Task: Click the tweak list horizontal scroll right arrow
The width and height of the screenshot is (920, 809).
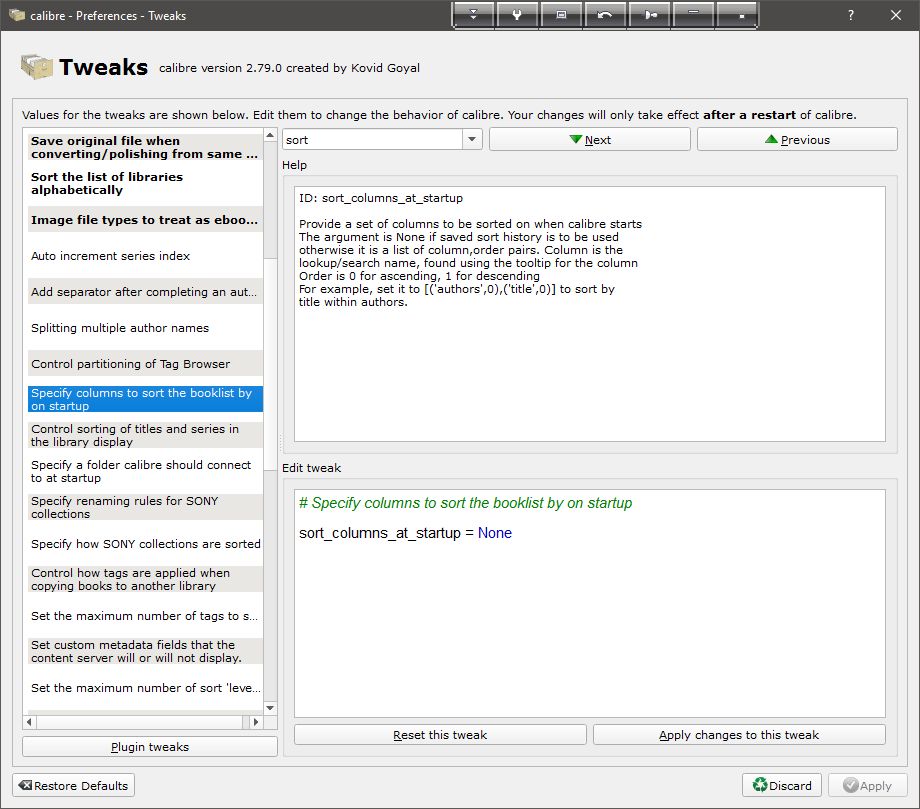Action: pos(256,722)
